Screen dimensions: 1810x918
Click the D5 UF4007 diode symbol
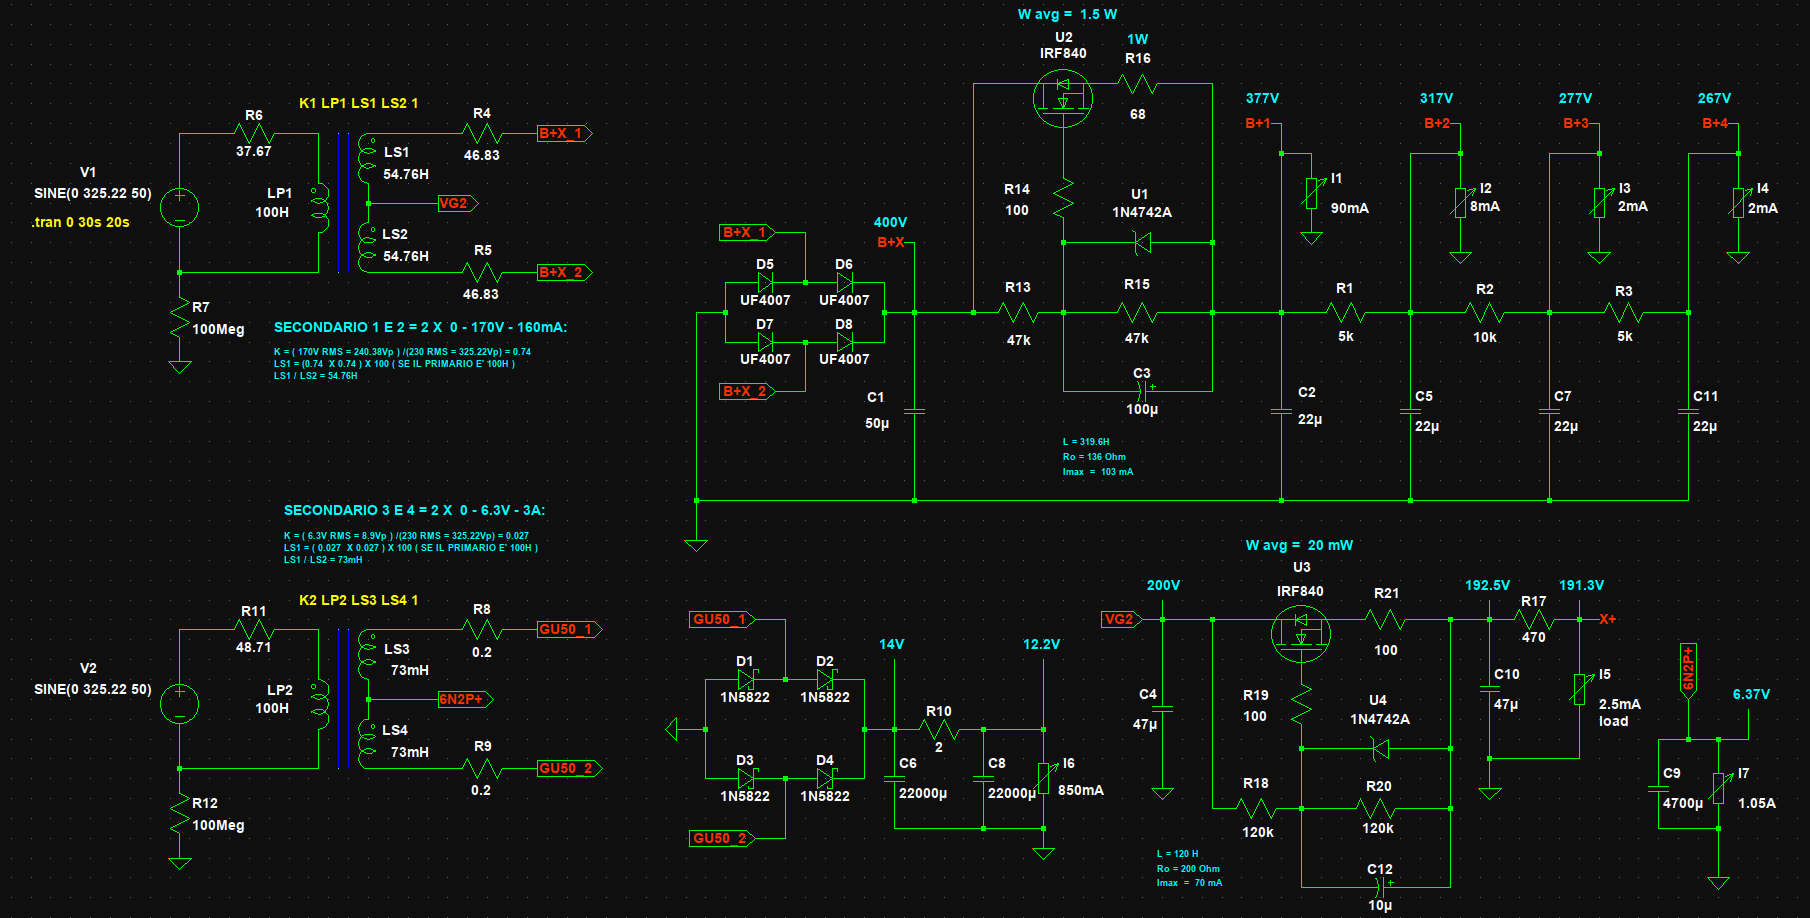(765, 283)
